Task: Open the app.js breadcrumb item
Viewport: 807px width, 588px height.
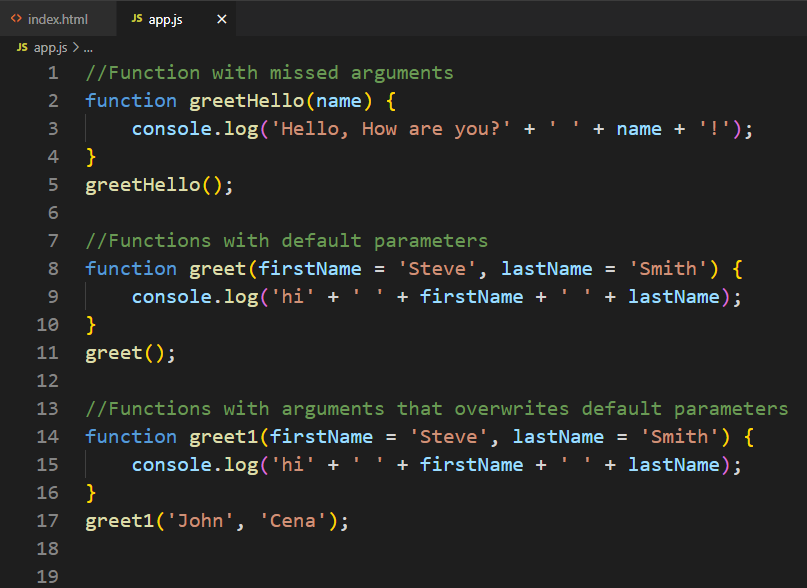Action: (x=50, y=48)
